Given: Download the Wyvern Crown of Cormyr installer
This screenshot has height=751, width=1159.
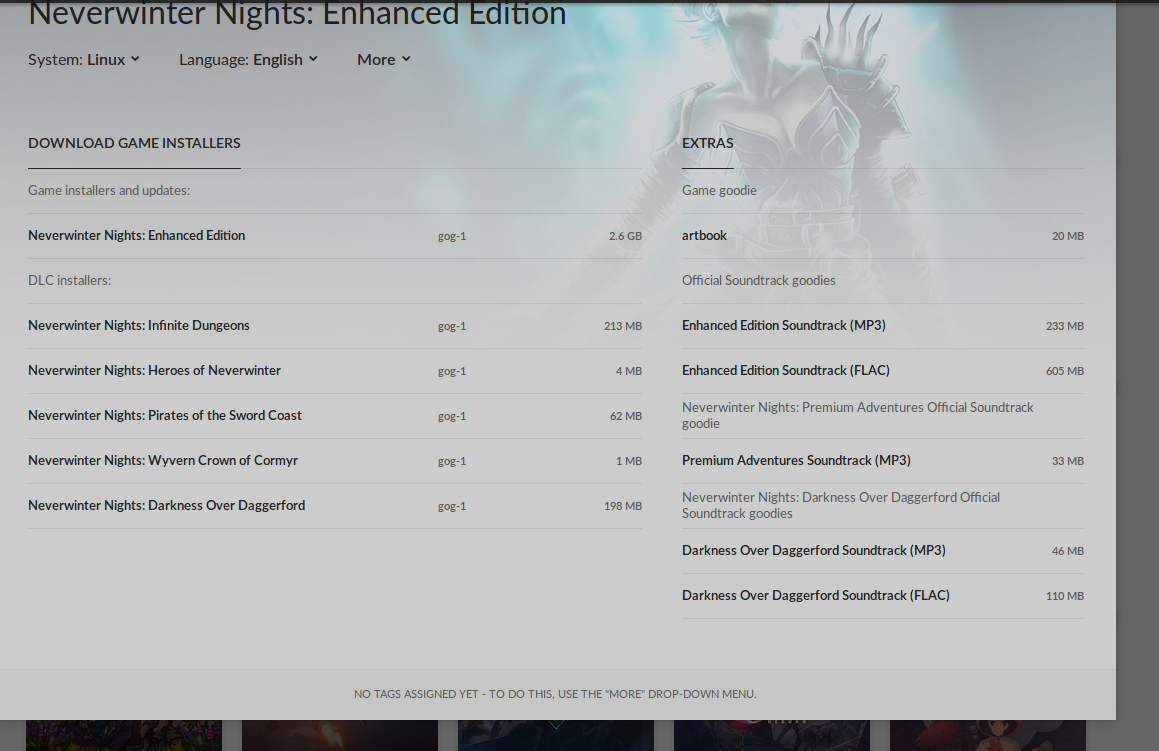Looking at the screenshot, I should click(x=335, y=461).
